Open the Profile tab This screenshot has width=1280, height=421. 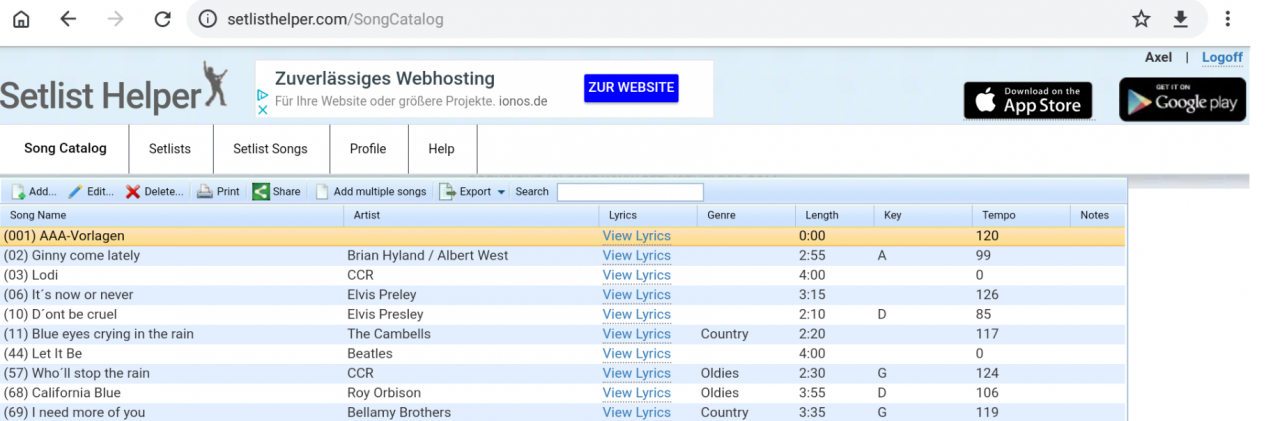point(367,149)
